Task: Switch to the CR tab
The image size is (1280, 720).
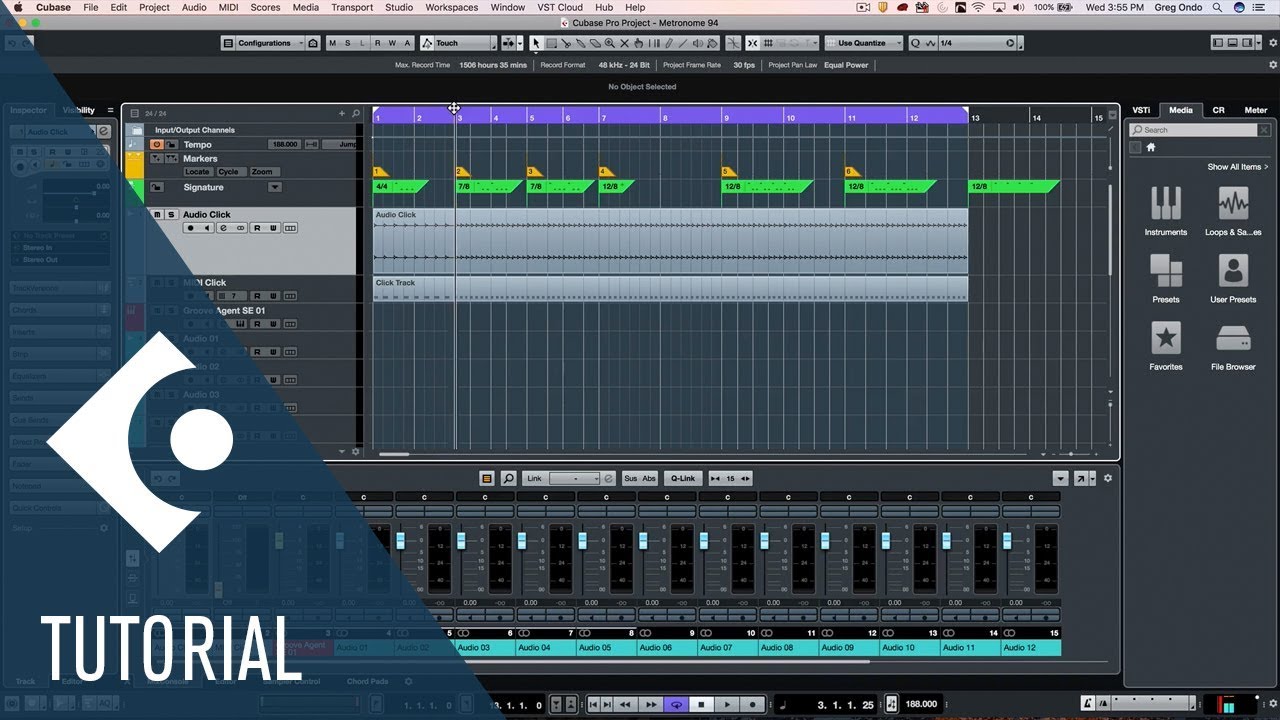Action: tap(1218, 110)
